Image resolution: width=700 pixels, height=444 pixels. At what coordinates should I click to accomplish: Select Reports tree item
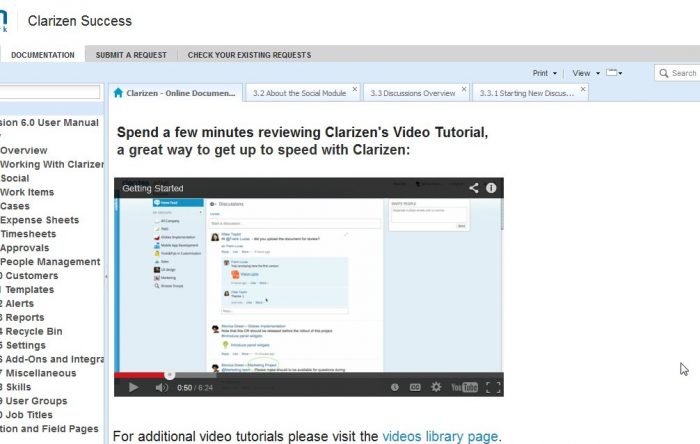click(x=25, y=317)
